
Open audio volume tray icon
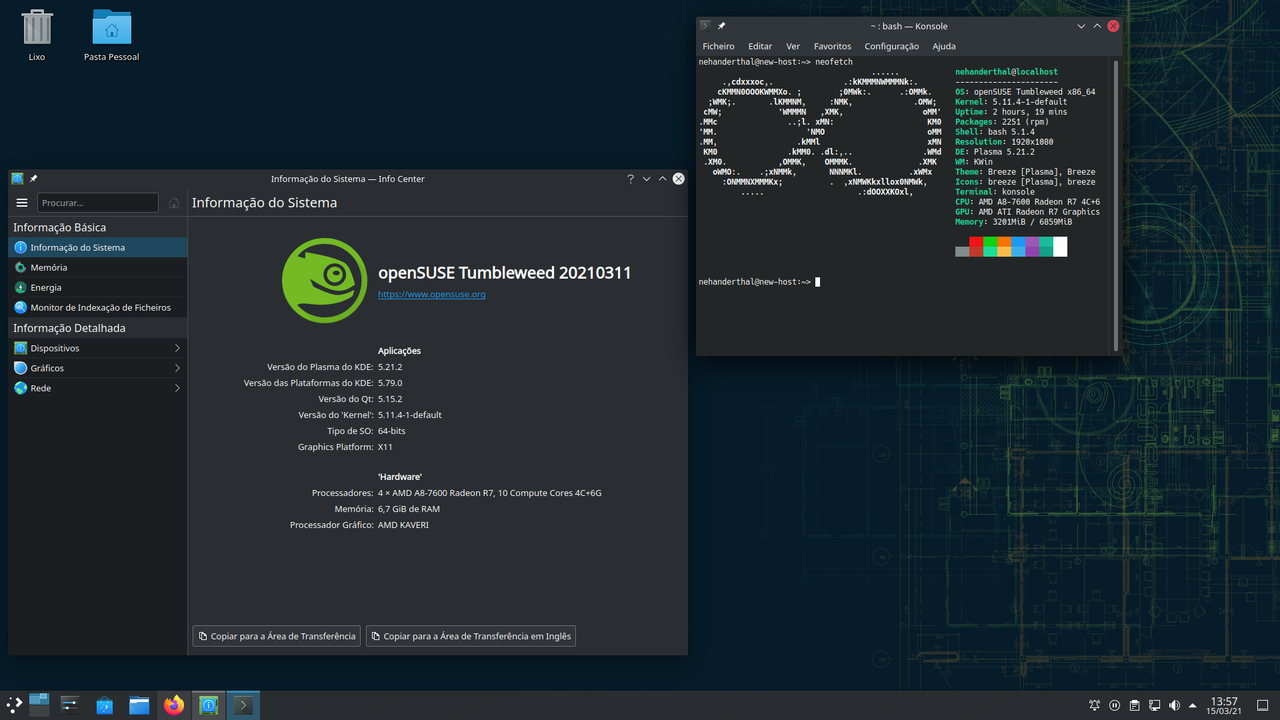pyautogui.click(x=1174, y=706)
